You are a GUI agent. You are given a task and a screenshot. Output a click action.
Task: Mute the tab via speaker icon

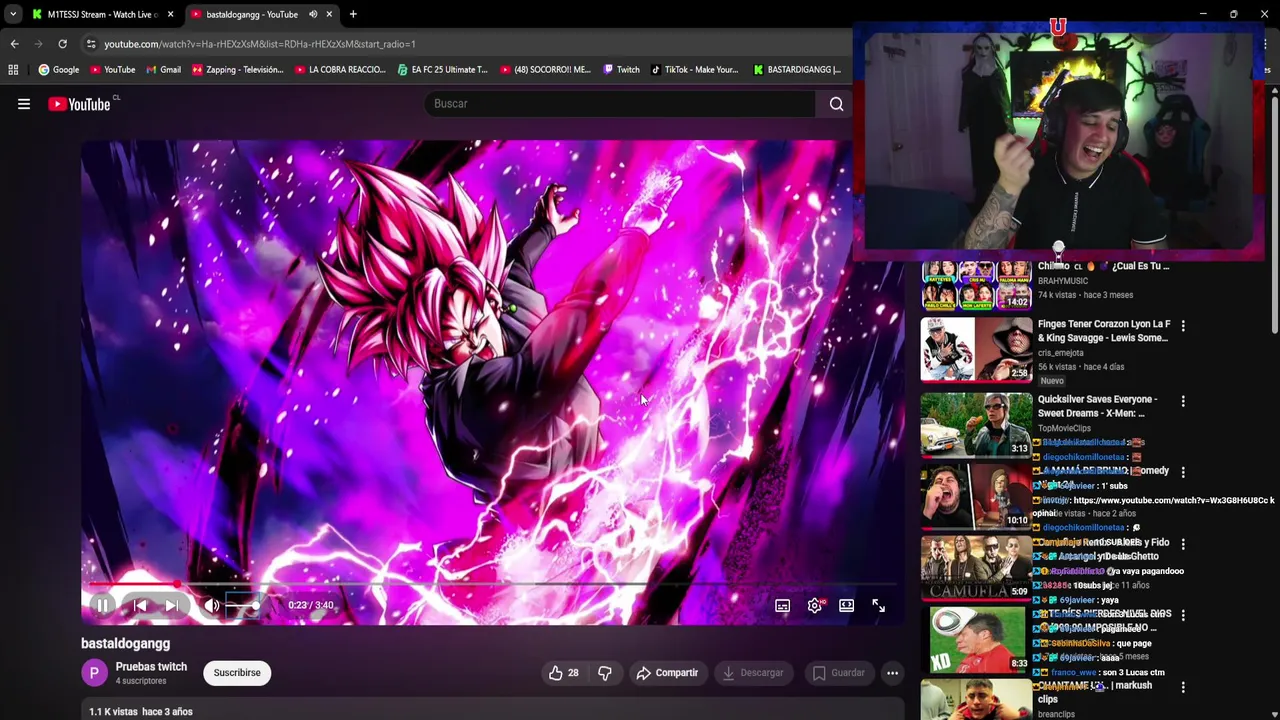point(313,14)
